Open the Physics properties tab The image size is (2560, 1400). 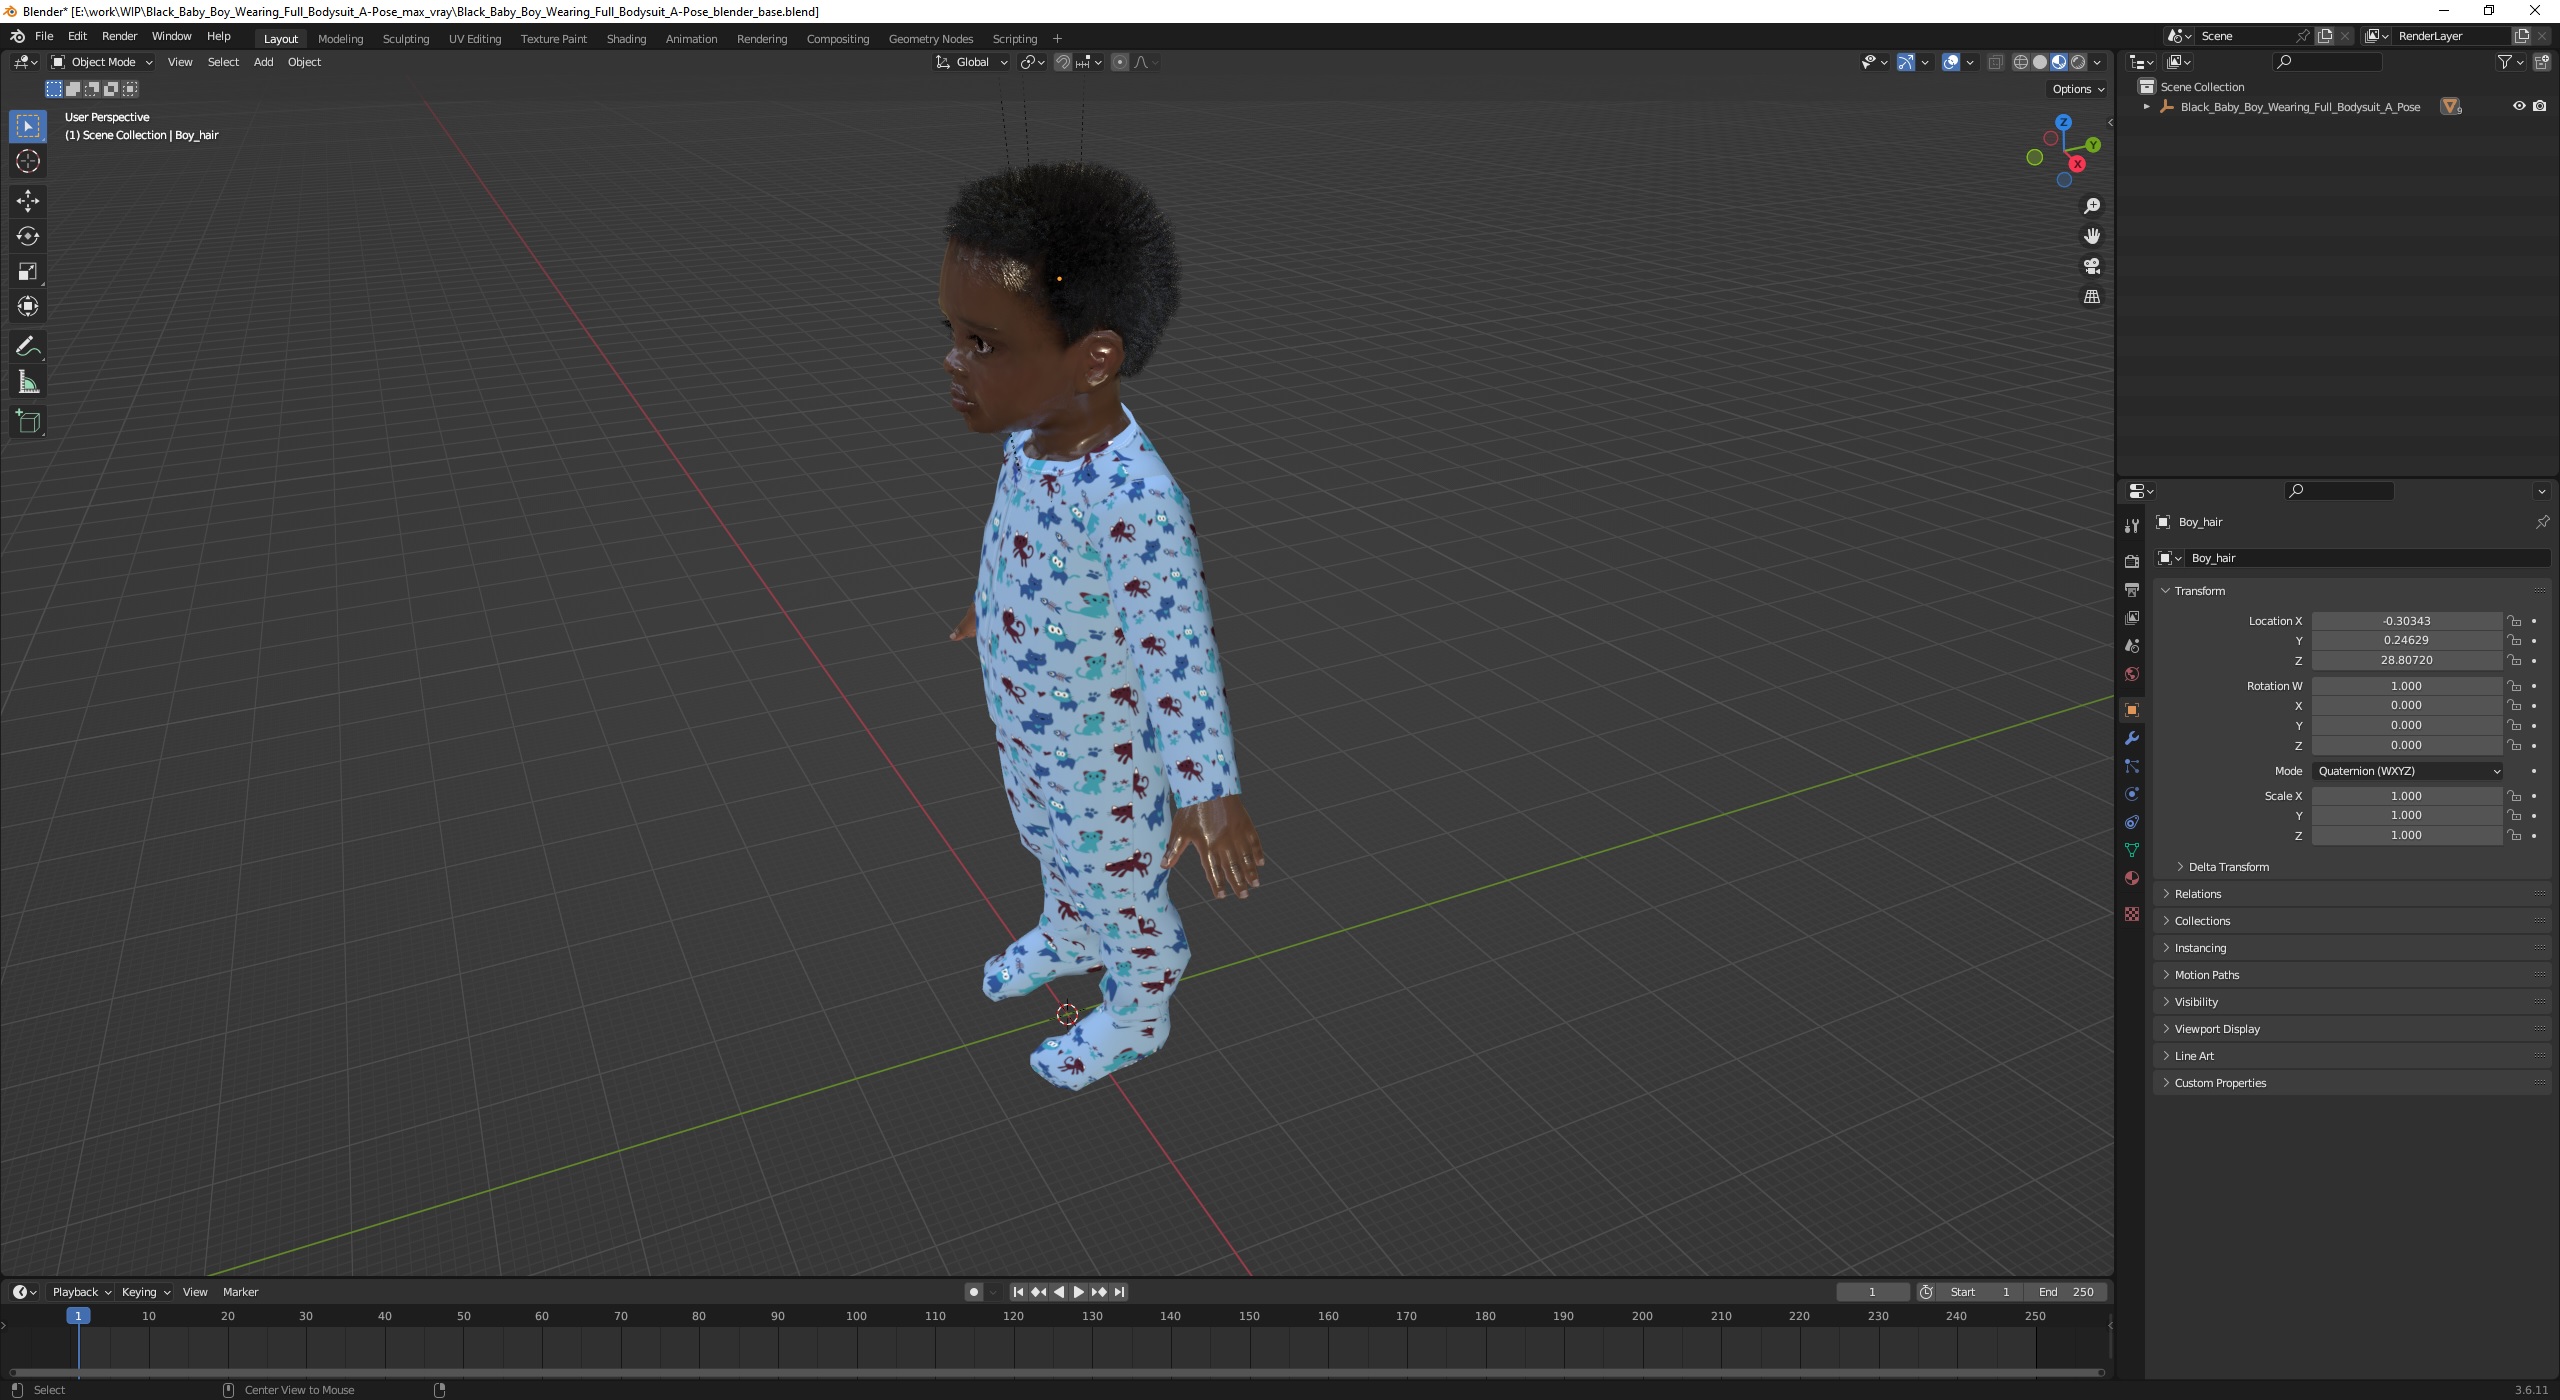(2131, 794)
